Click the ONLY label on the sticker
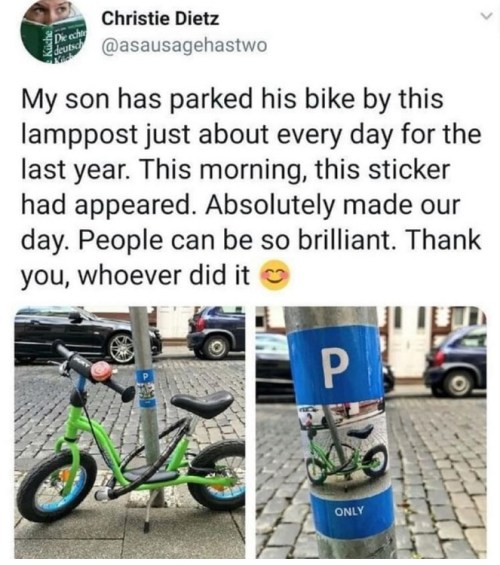 click(349, 511)
